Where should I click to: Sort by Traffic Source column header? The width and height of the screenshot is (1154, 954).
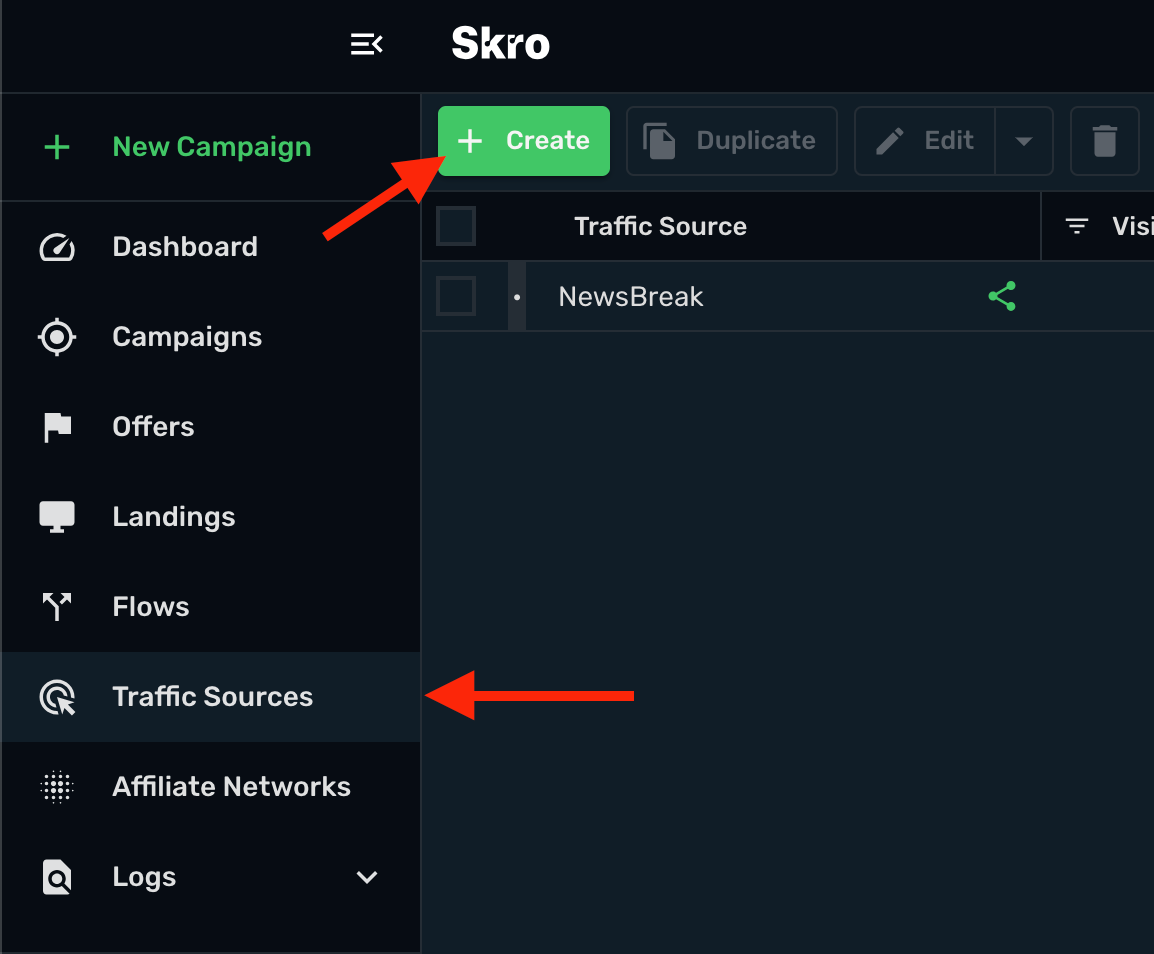tap(660, 226)
